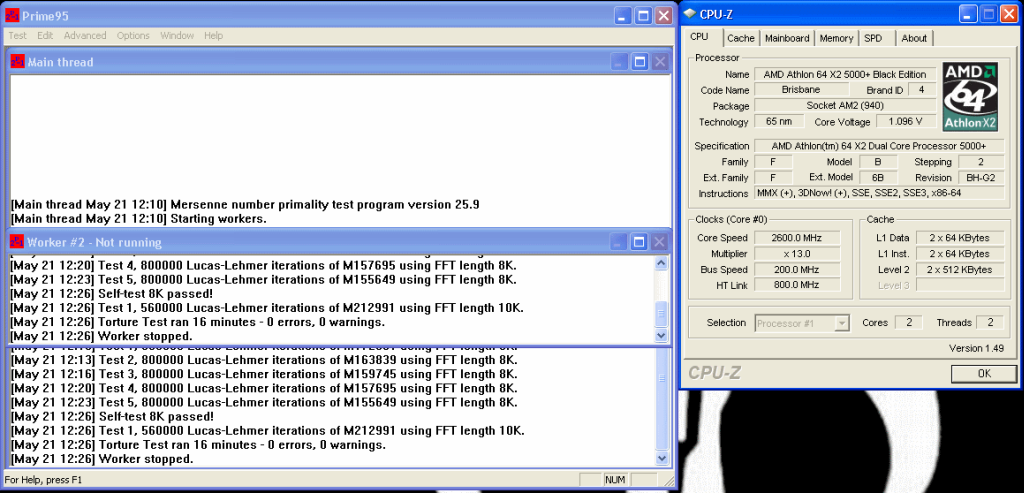Screen dimensions: 1024x493
Task: Switch to the Memory tab in CPU-Z
Action: pos(836,39)
